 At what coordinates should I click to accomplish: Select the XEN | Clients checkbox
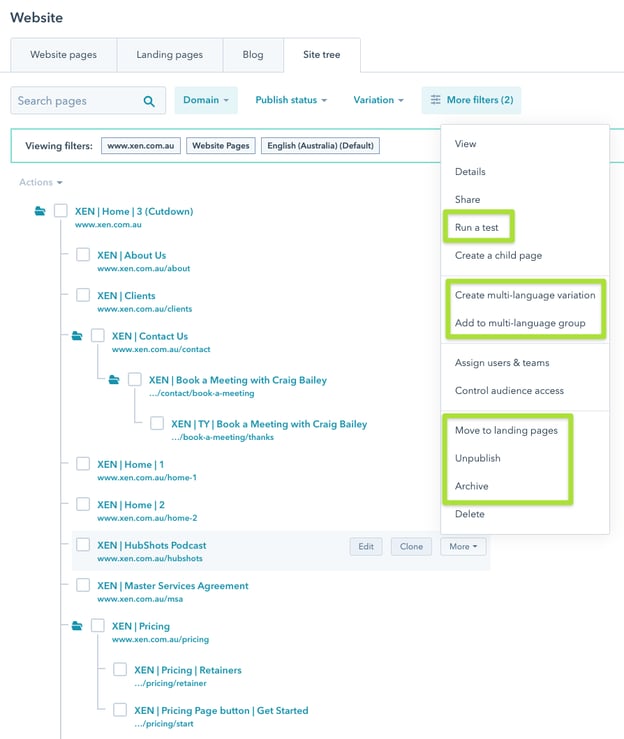coord(83,295)
